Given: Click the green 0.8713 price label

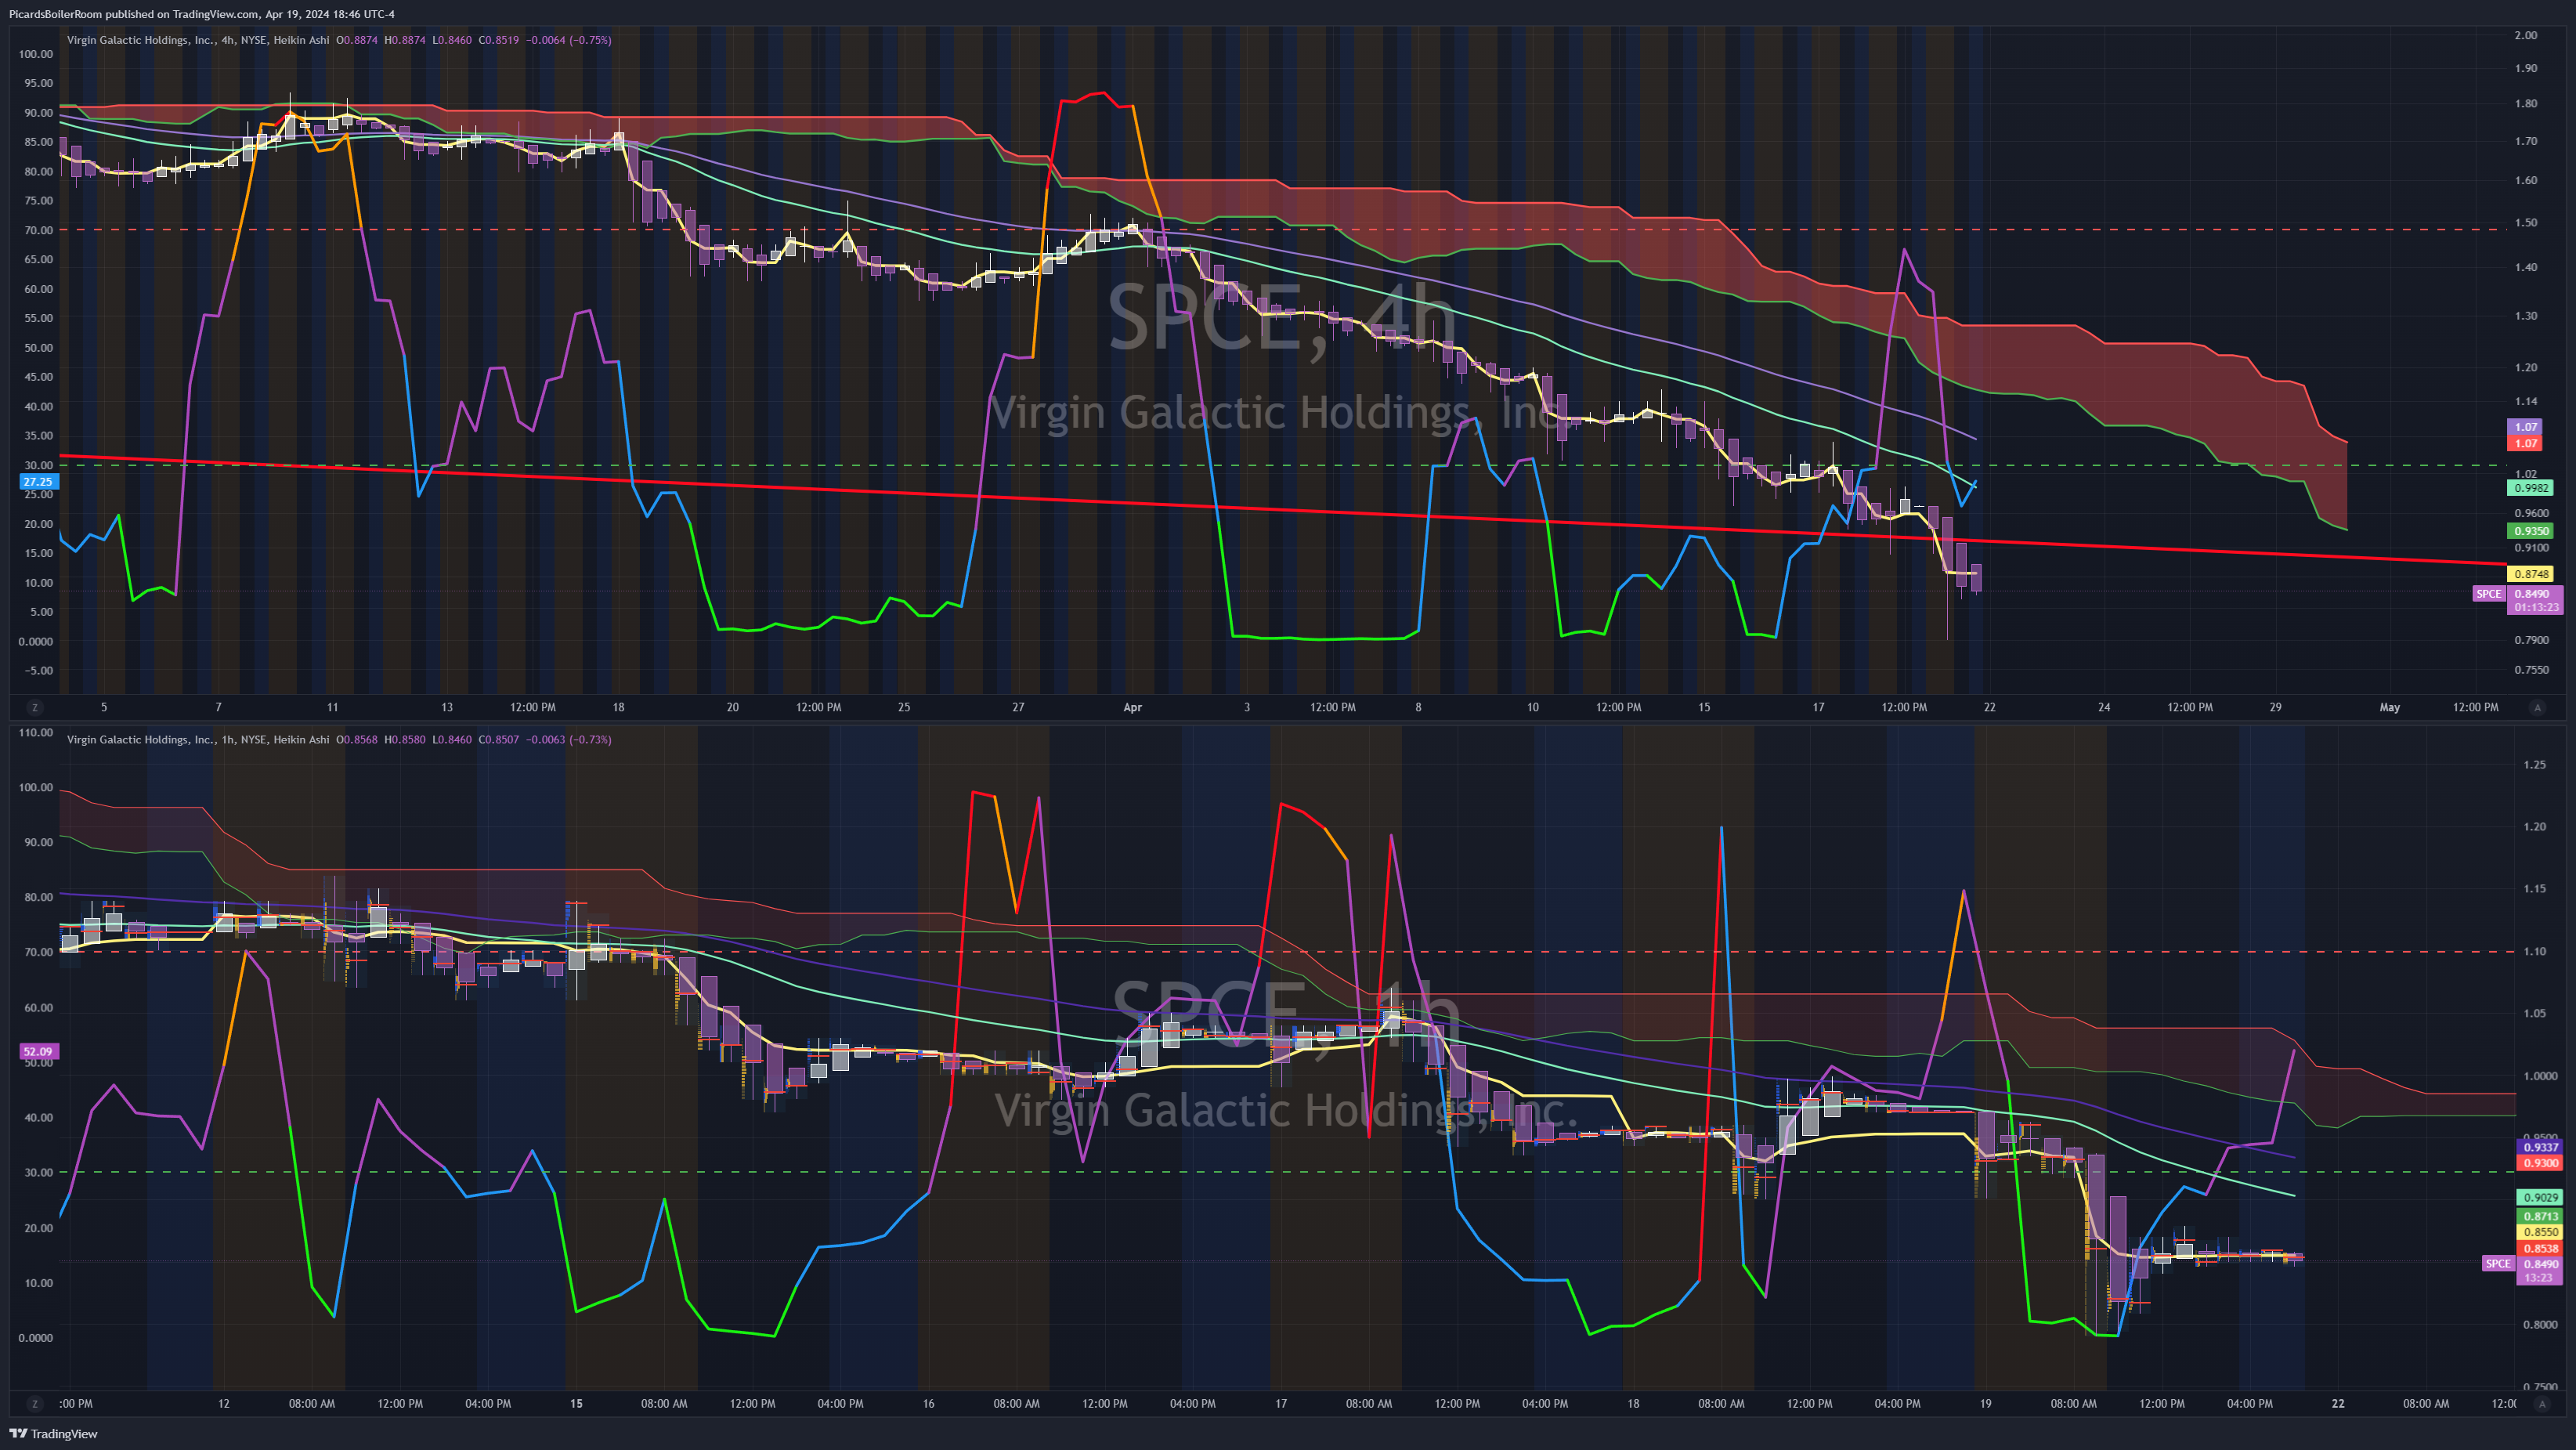Looking at the screenshot, I should [x=2540, y=1217].
